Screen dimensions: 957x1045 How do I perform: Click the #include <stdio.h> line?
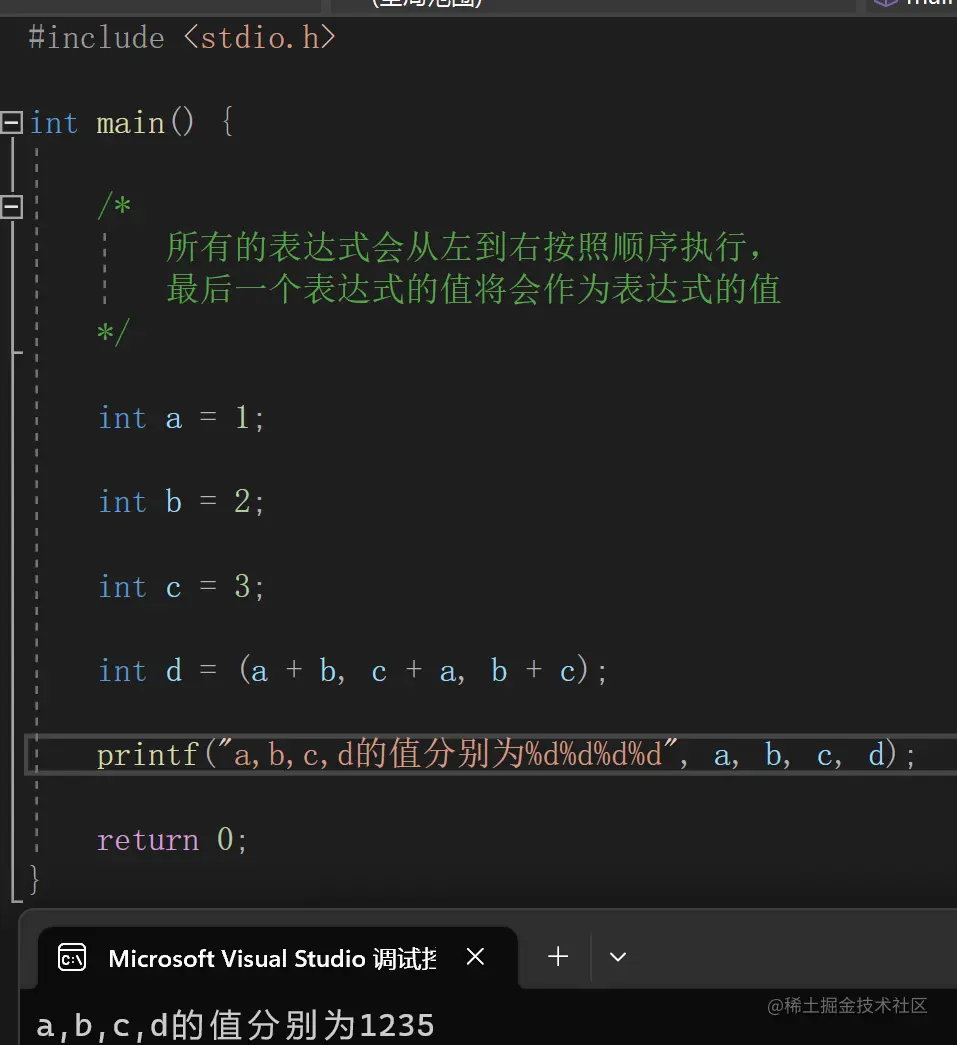182,37
